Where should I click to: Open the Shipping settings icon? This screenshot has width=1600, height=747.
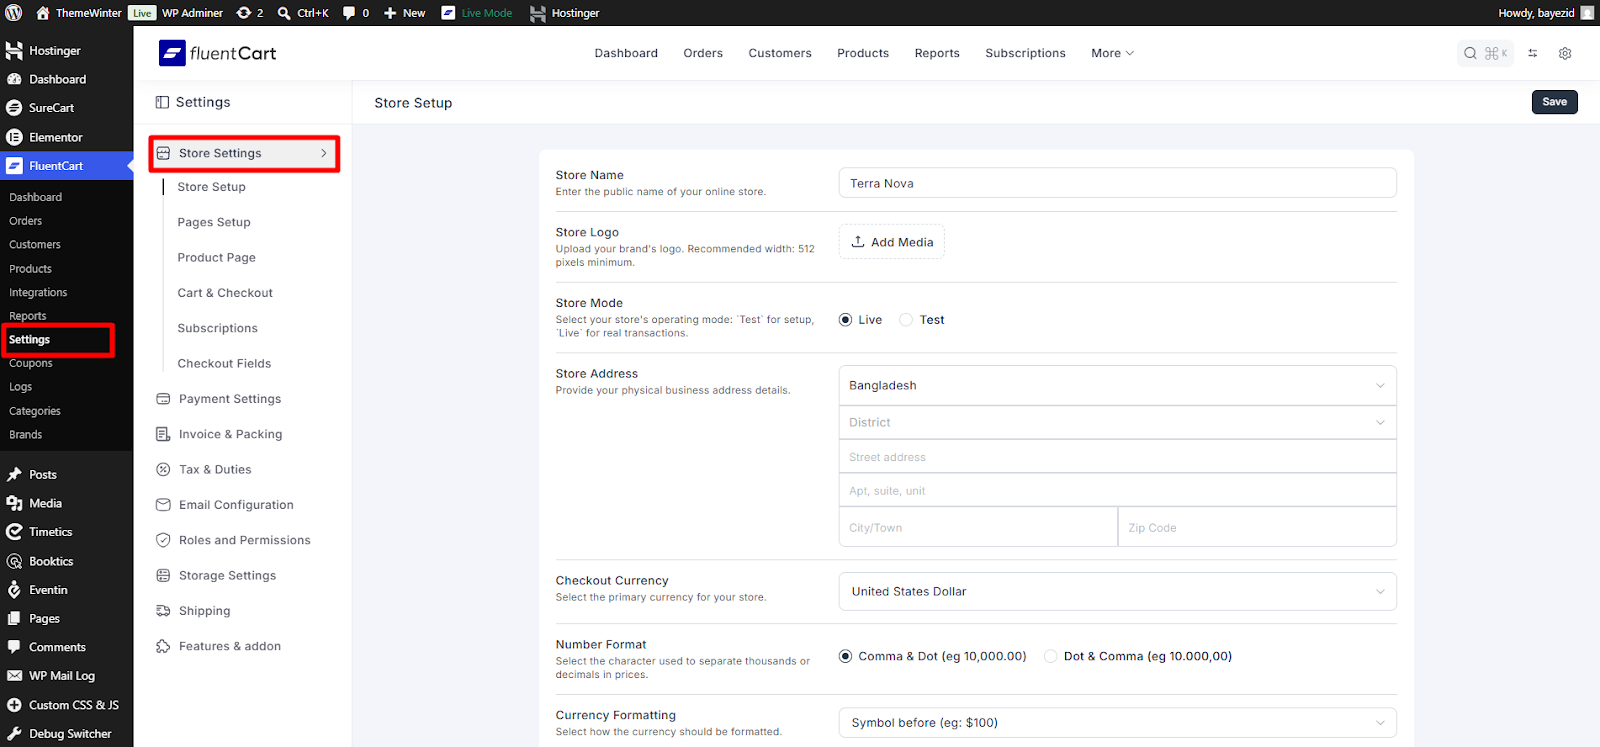[163, 611]
